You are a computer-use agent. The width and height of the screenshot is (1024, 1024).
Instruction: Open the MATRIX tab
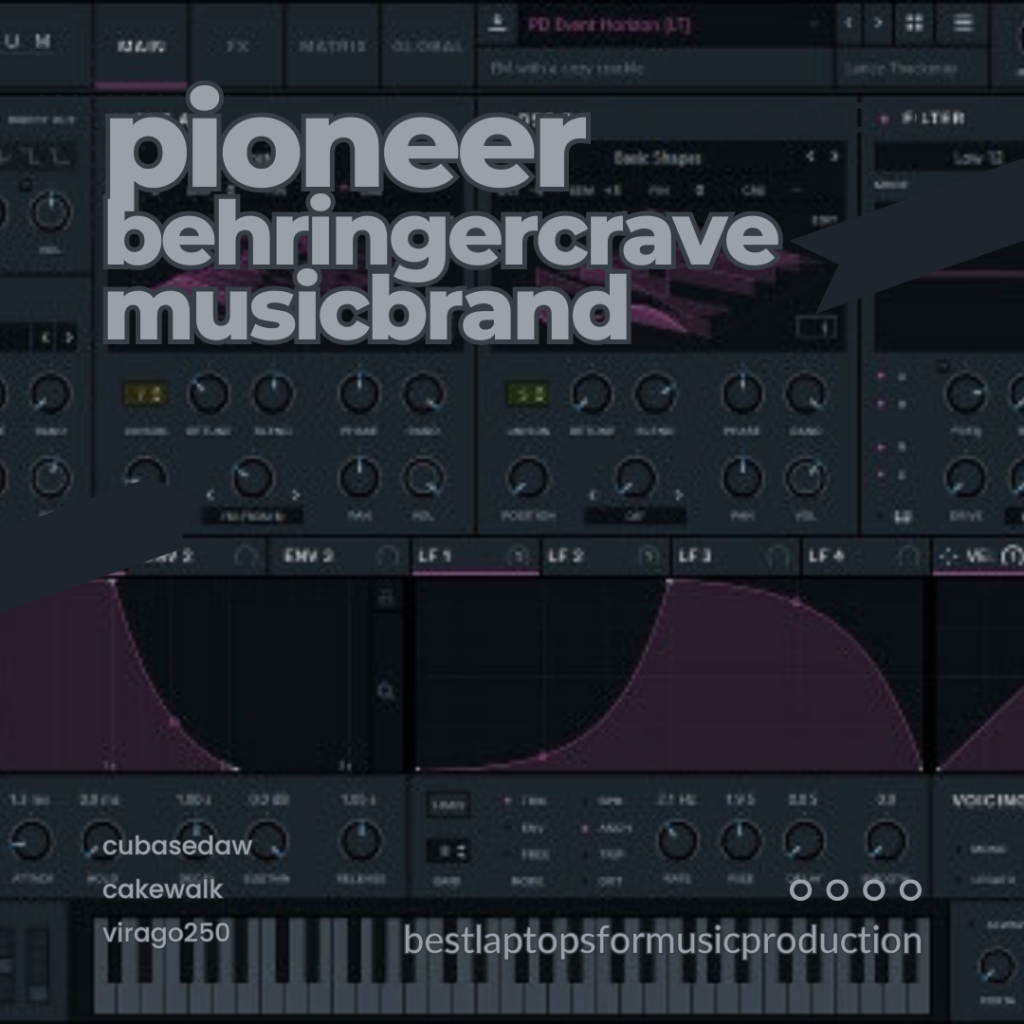click(332, 46)
